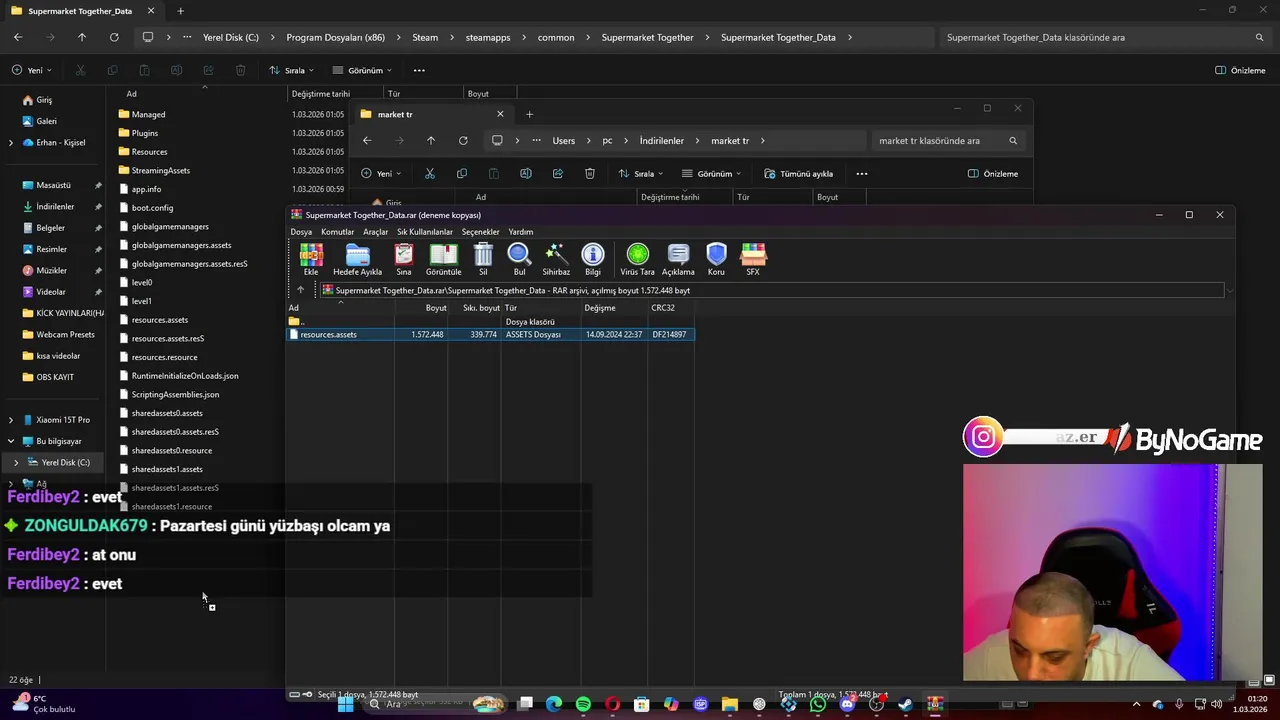Click Tümünü ayıkla in market tr window

tap(798, 174)
